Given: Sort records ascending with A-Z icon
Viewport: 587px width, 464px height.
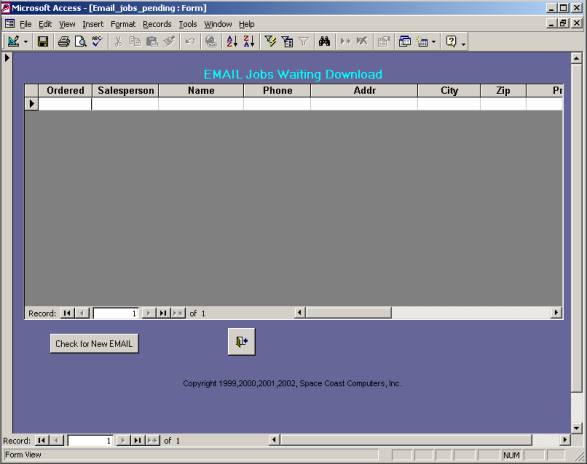Looking at the screenshot, I should pyautogui.click(x=232, y=42).
